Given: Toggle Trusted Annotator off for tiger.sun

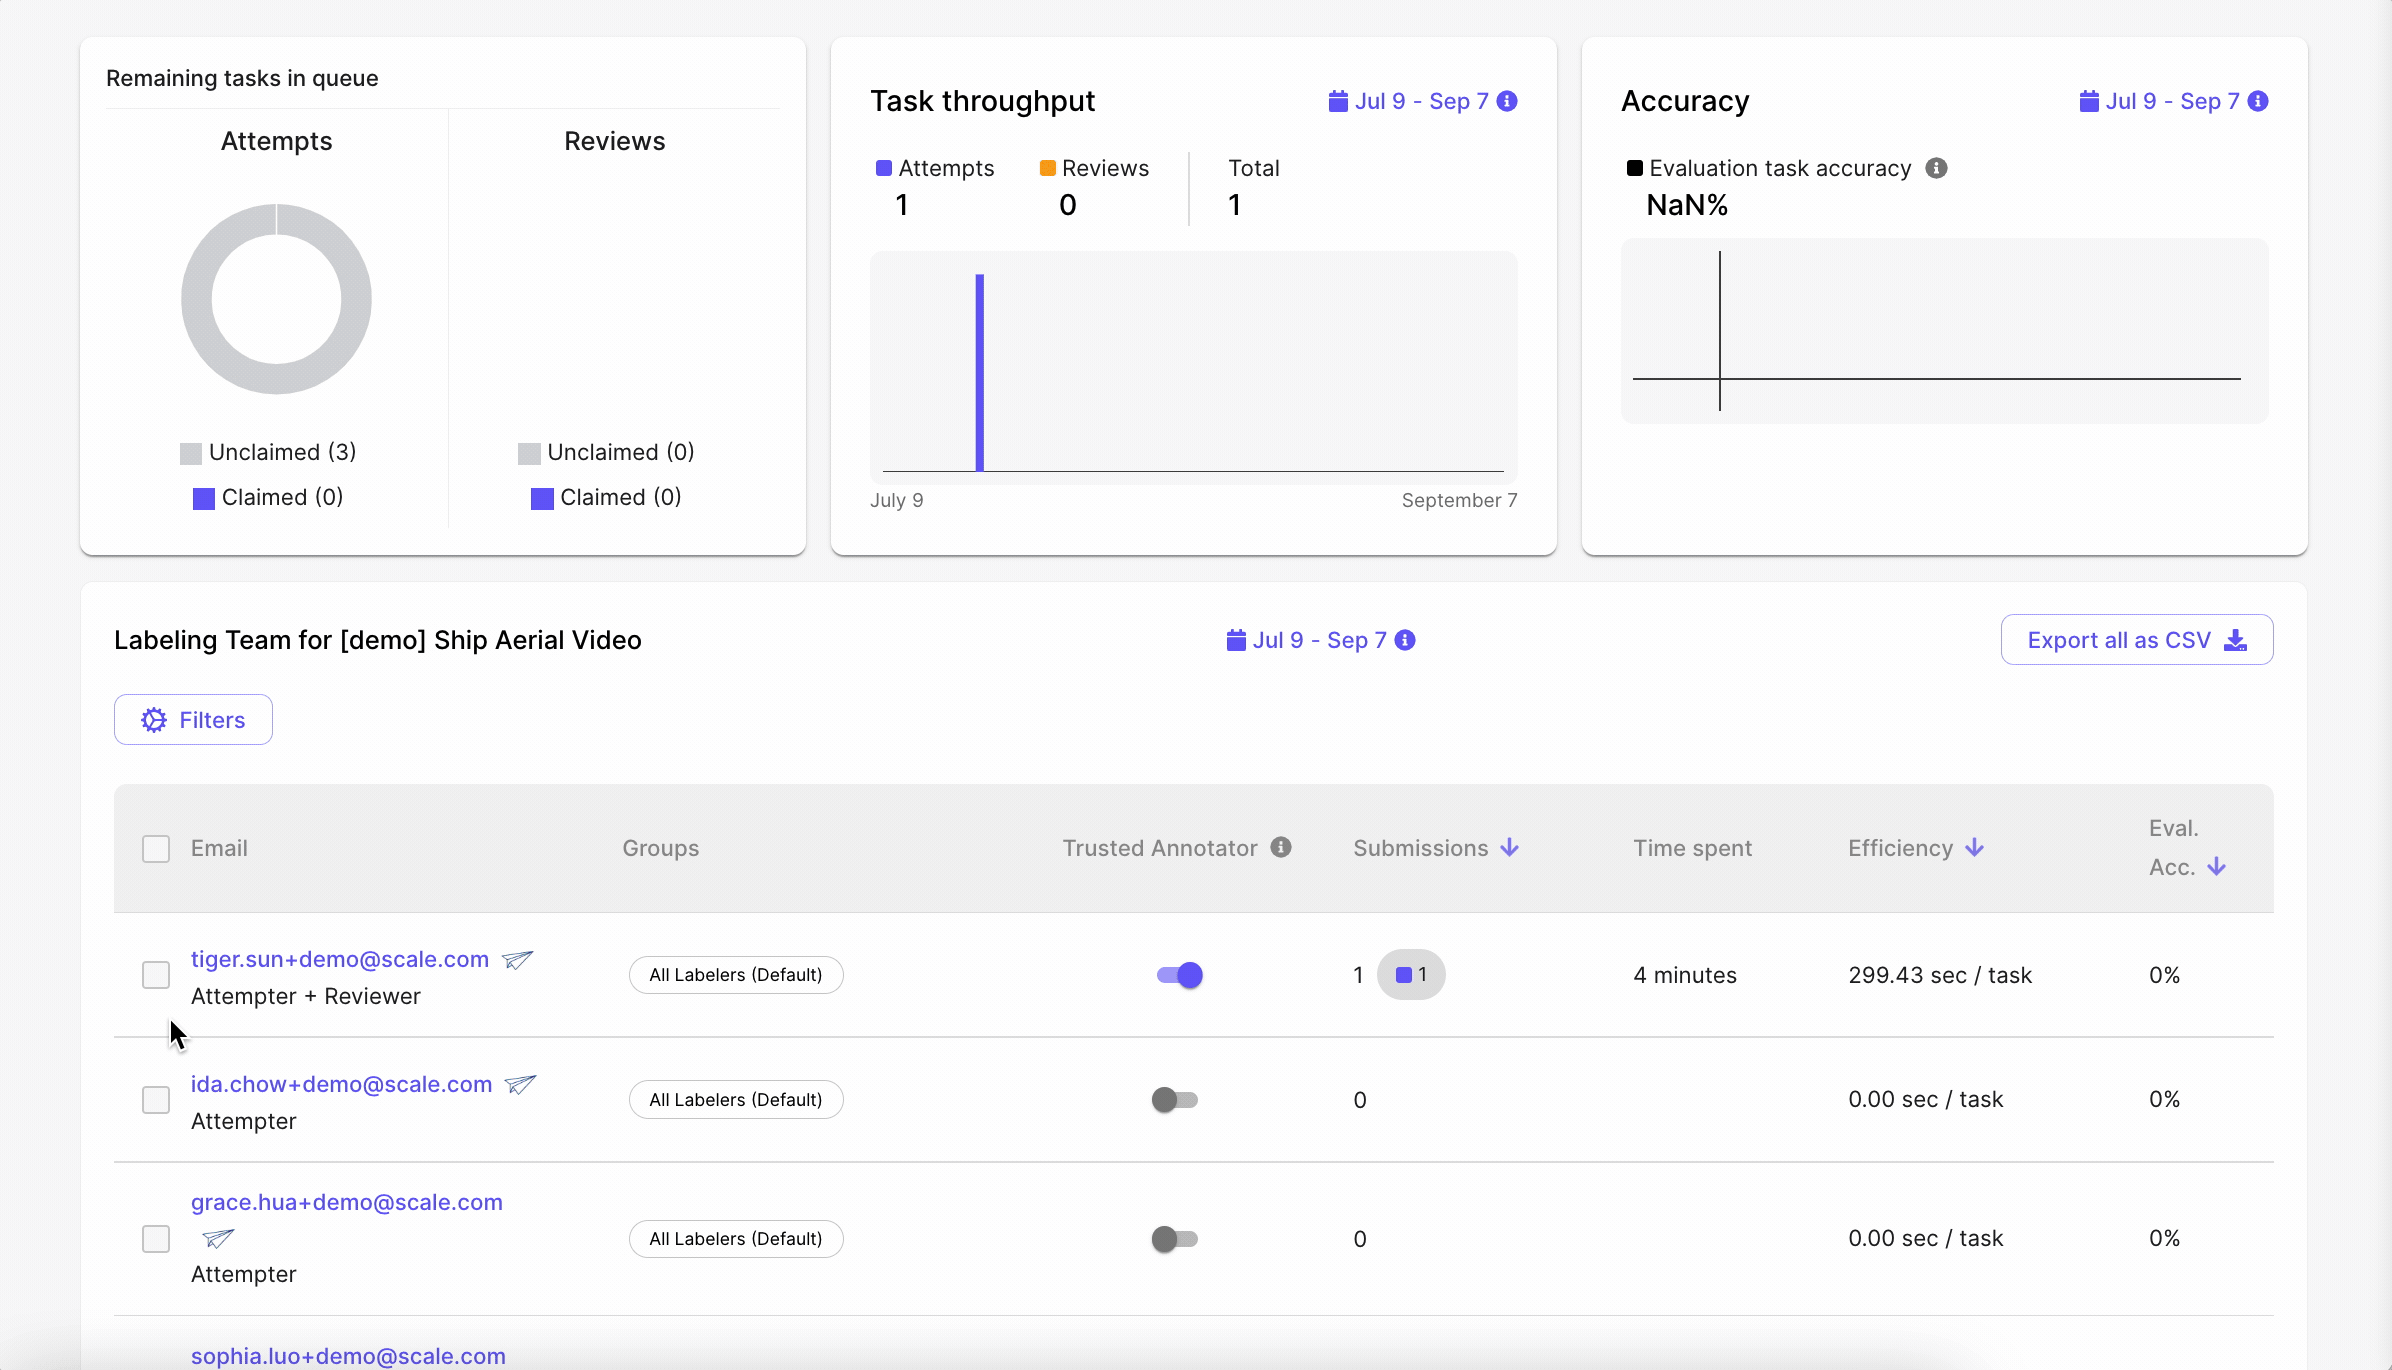Looking at the screenshot, I should pyautogui.click(x=1178, y=975).
